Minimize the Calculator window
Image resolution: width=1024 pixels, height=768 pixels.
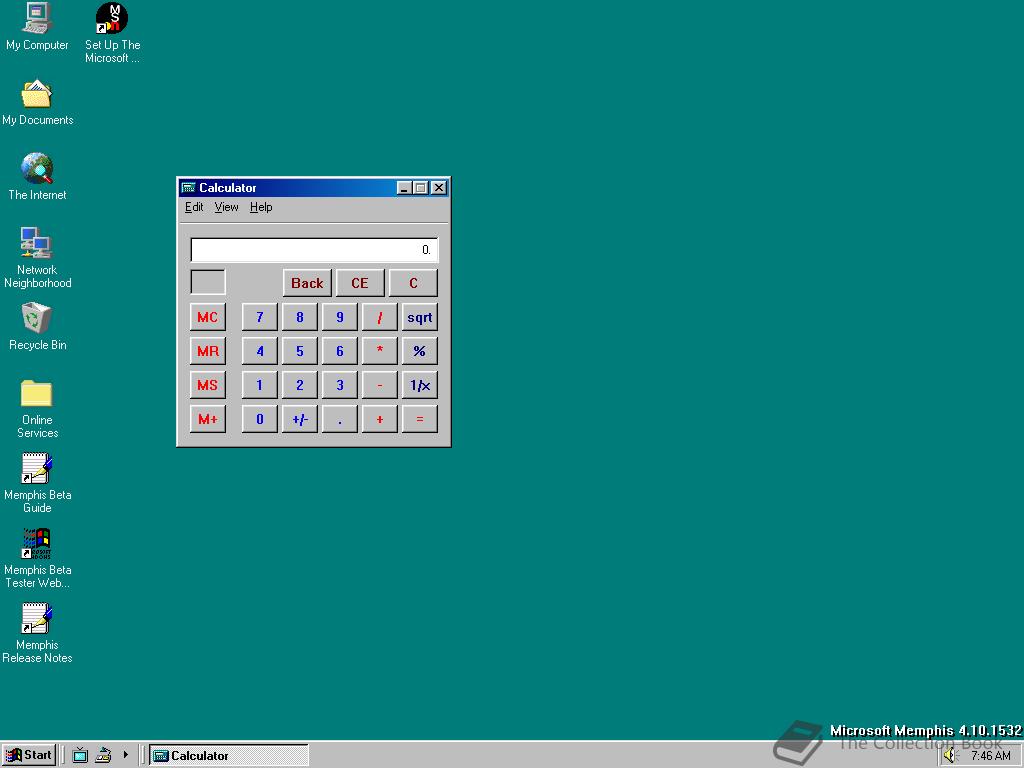pyautogui.click(x=404, y=188)
